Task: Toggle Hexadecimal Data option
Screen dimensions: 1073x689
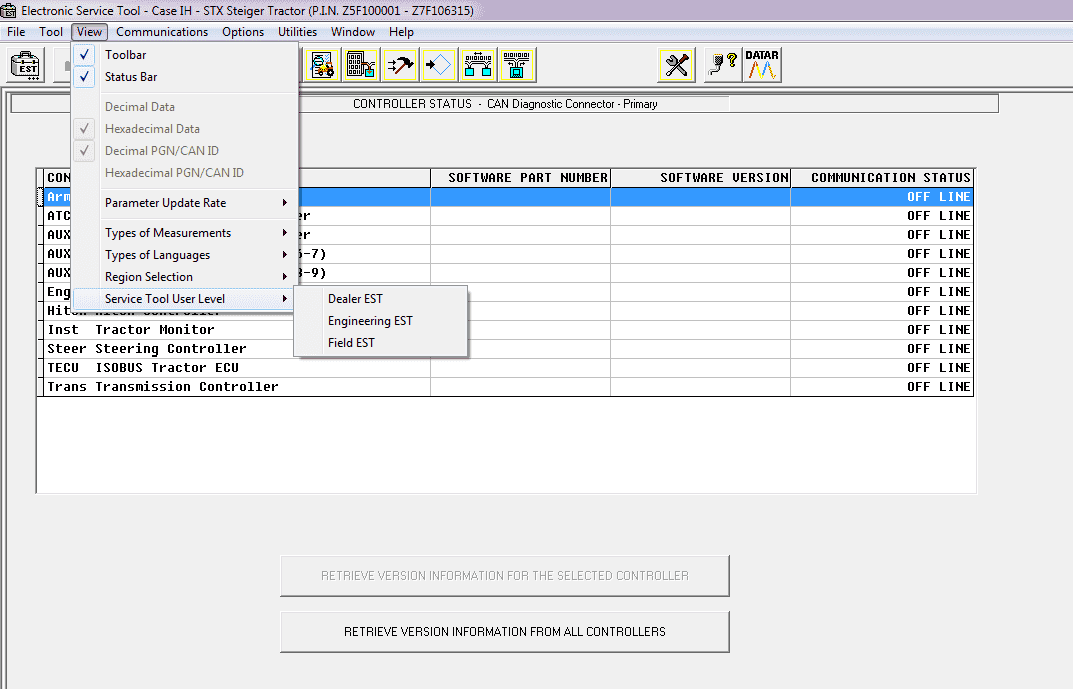Action: 185,129
